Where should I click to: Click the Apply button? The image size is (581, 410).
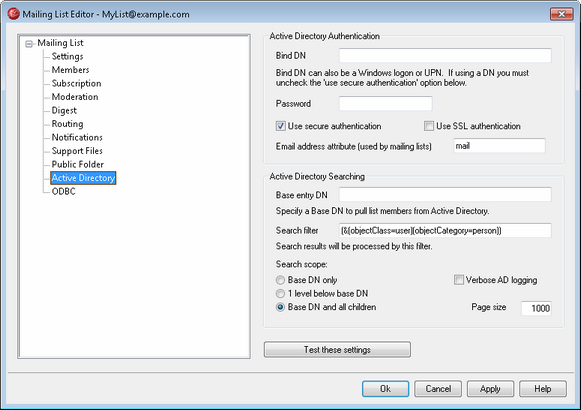tap(490, 389)
